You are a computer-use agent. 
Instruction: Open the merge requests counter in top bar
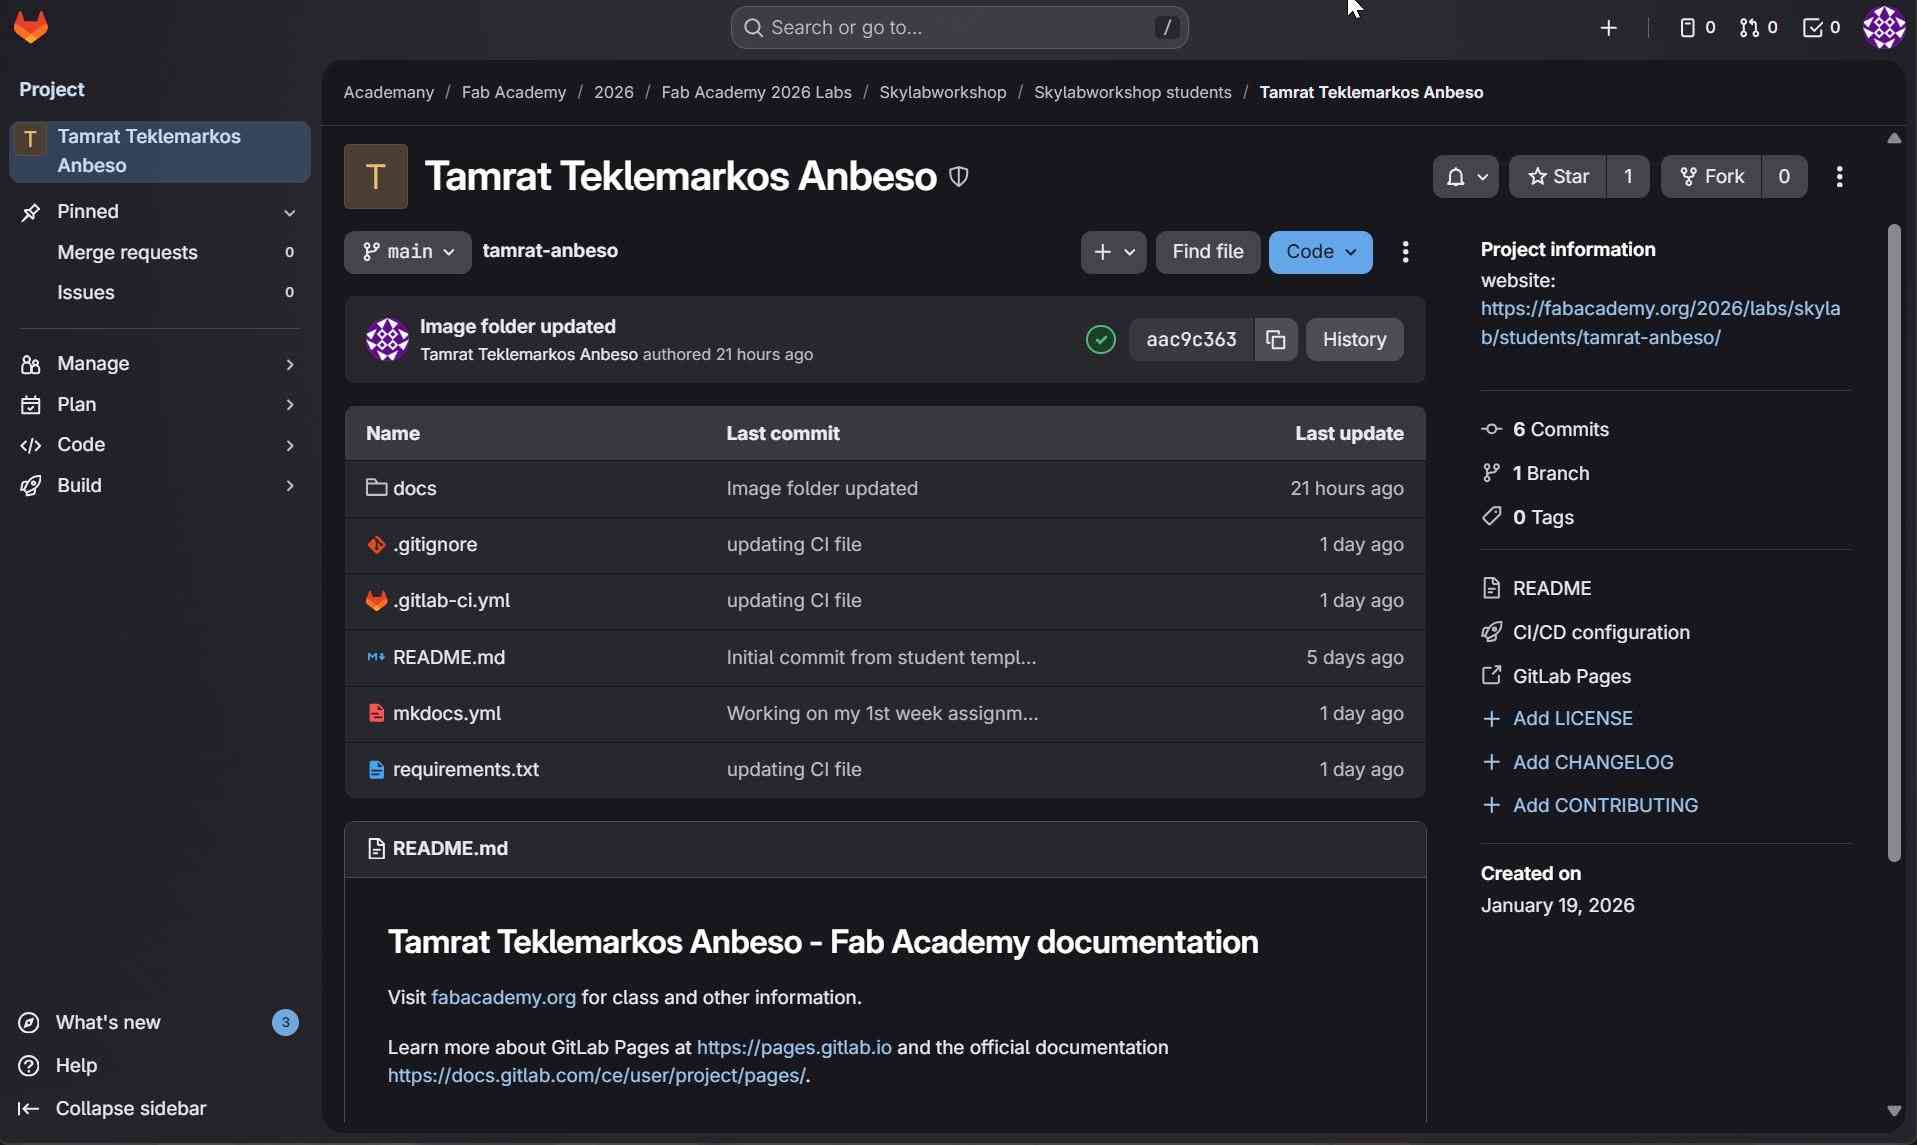click(1758, 28)
